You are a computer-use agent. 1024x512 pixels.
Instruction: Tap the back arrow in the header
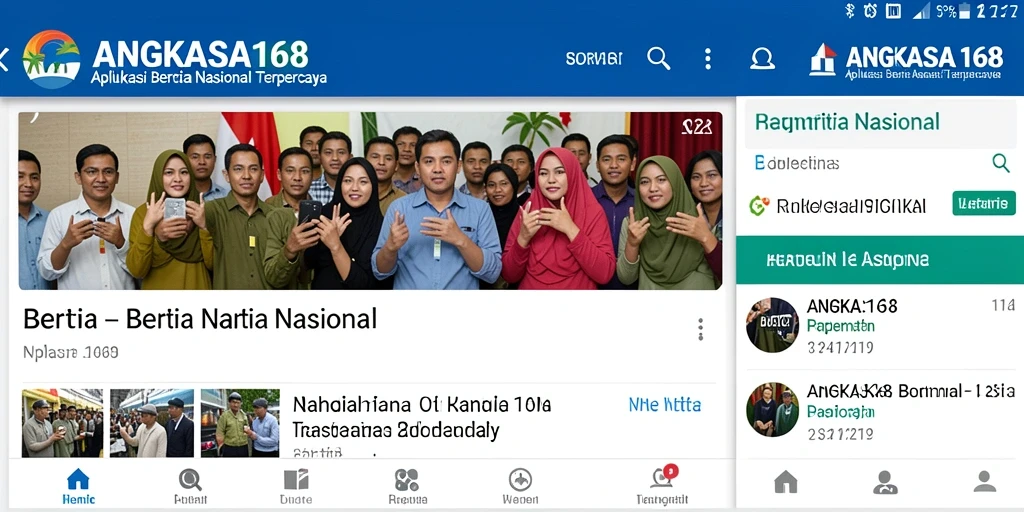(3, 59)
